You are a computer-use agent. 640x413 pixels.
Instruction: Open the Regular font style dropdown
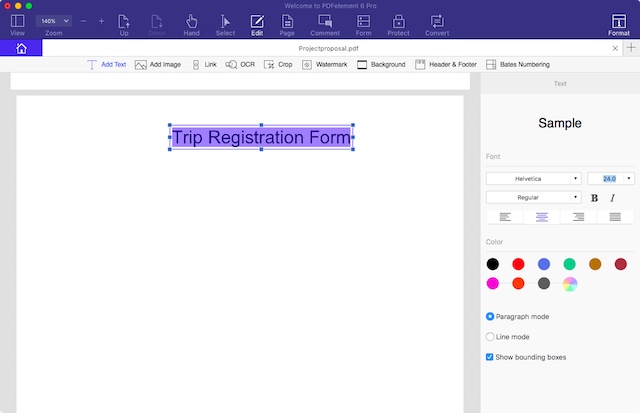[x=533, y=197]
